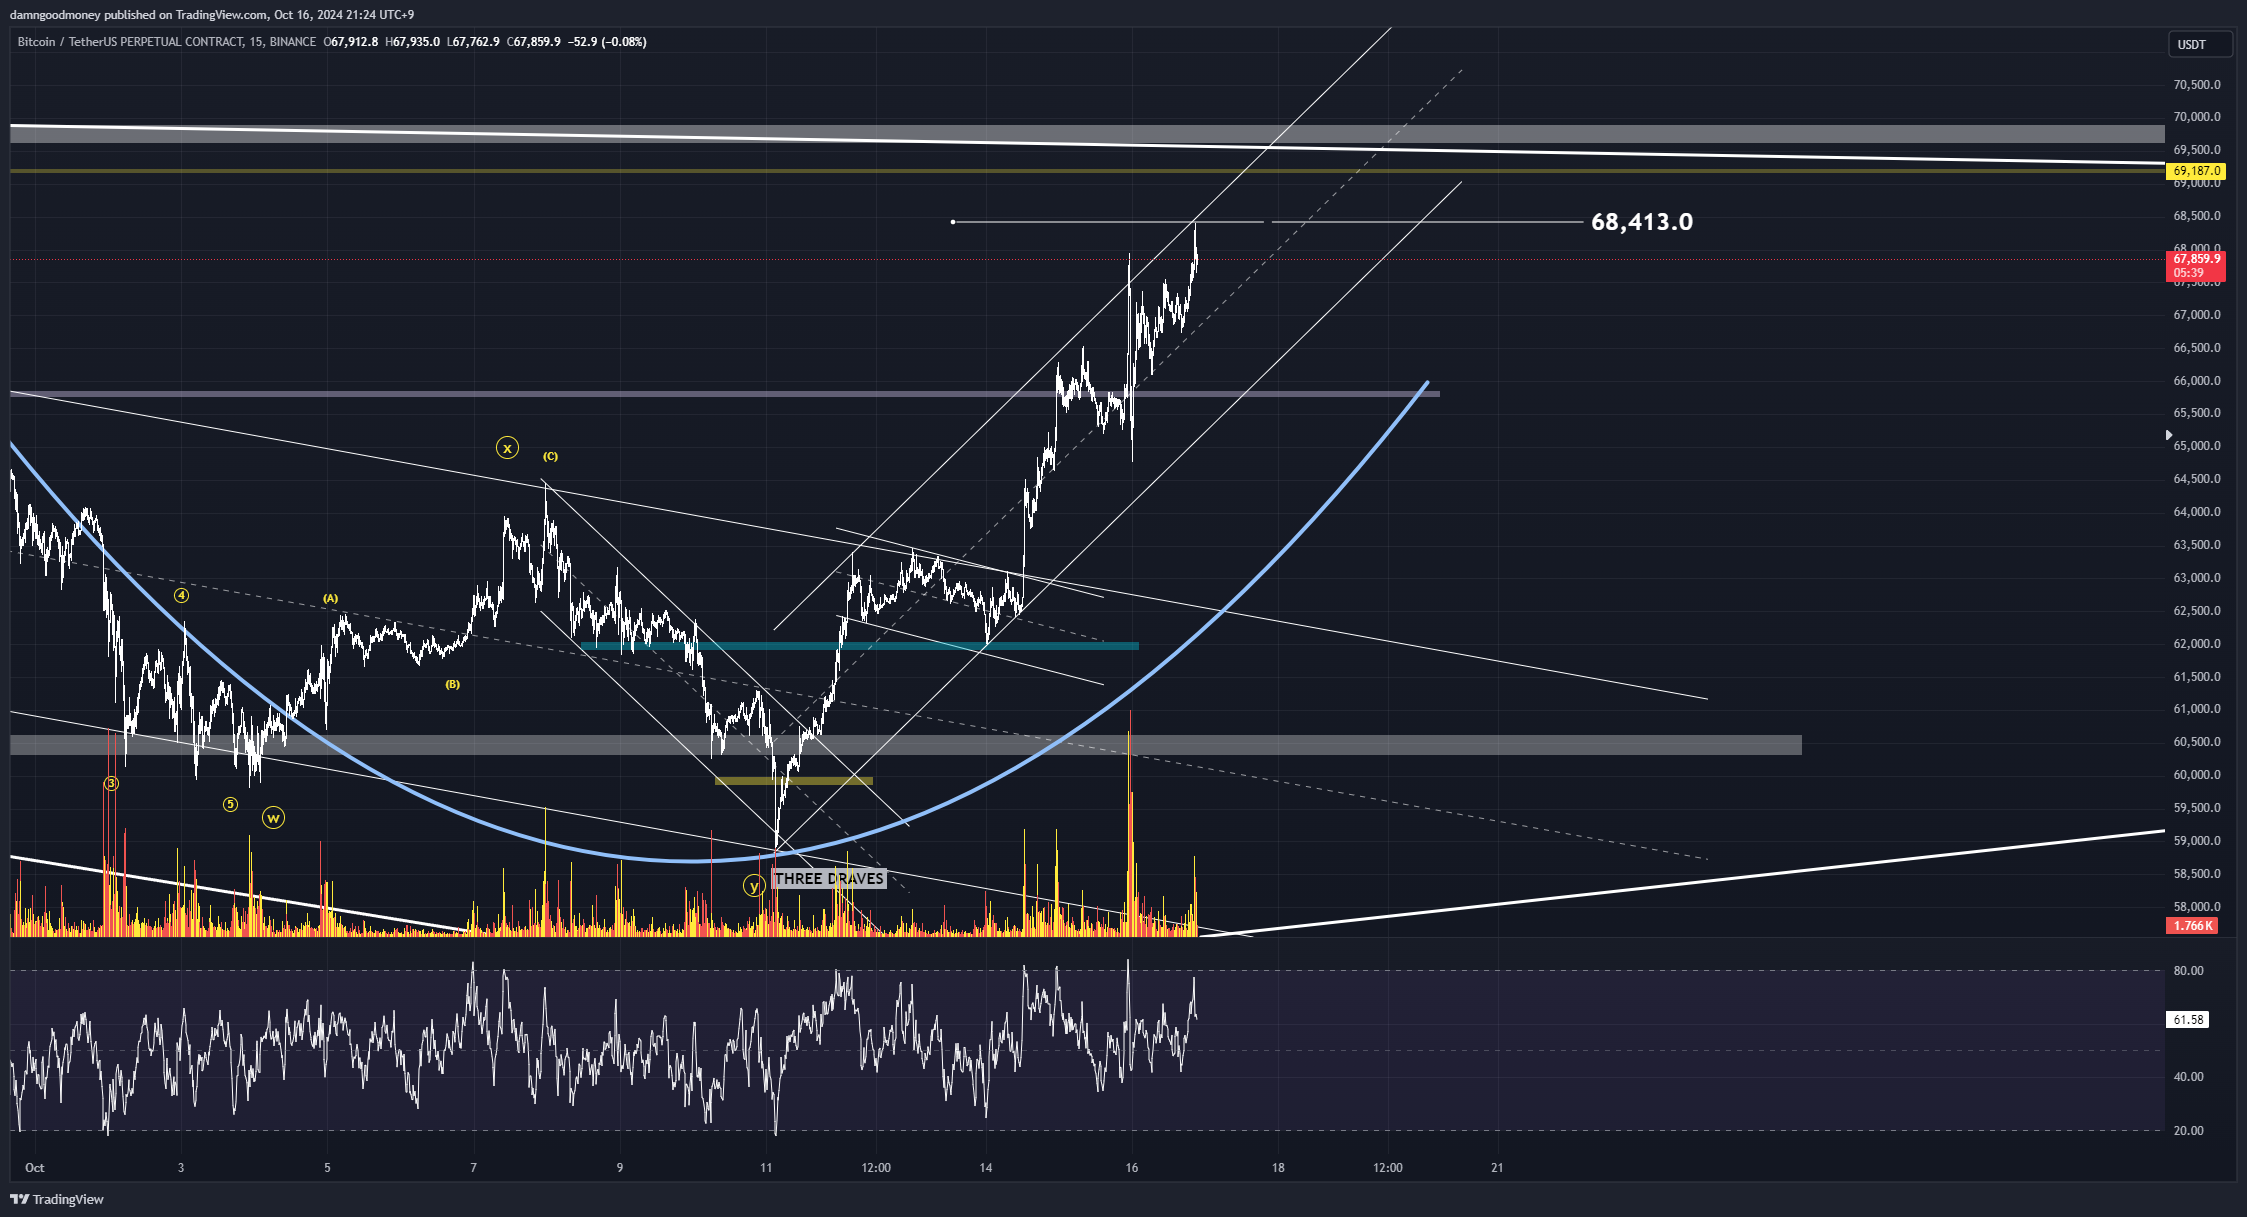The image size is (2247, 1217).
Task: Click the 12:00 label between 18 and 21
Action: click(1388, 1167)
